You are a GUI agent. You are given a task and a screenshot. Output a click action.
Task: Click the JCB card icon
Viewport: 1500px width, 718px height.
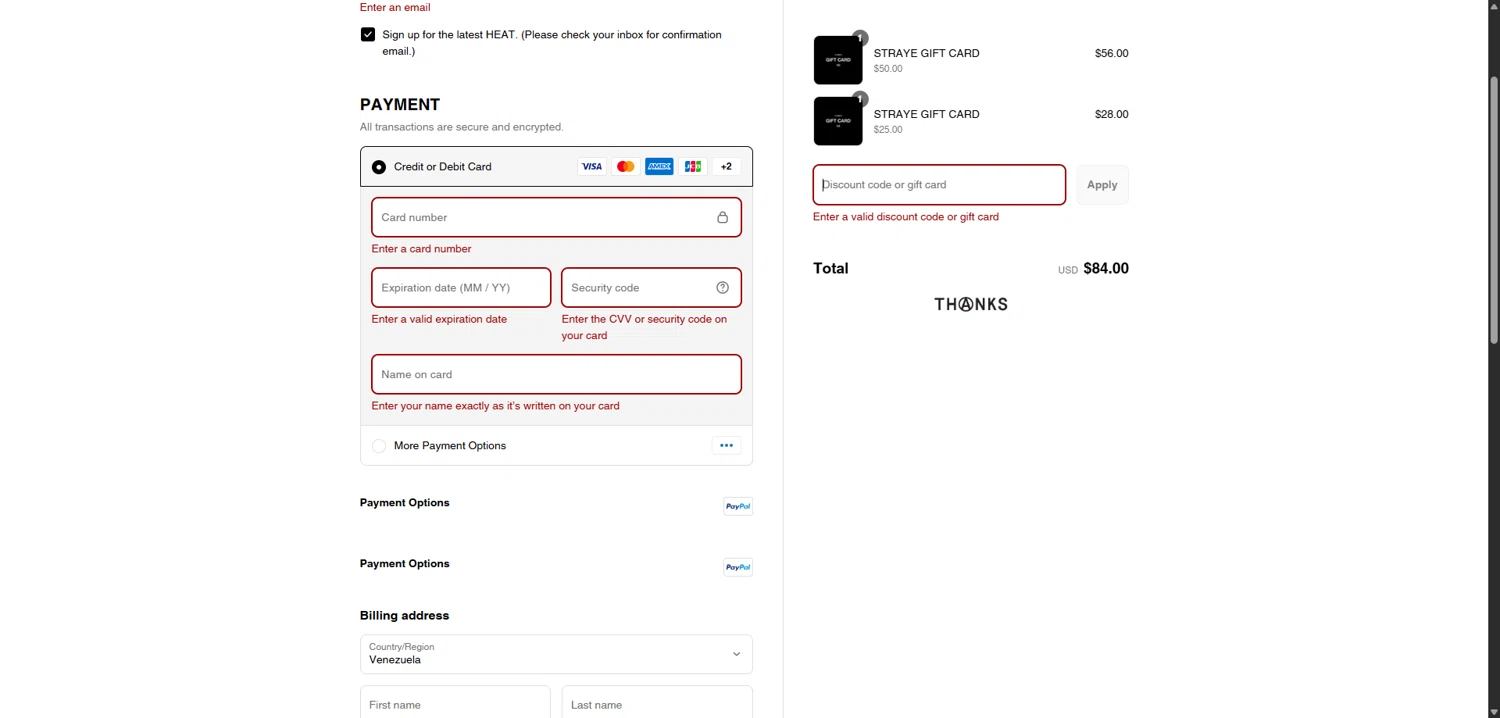693,167
